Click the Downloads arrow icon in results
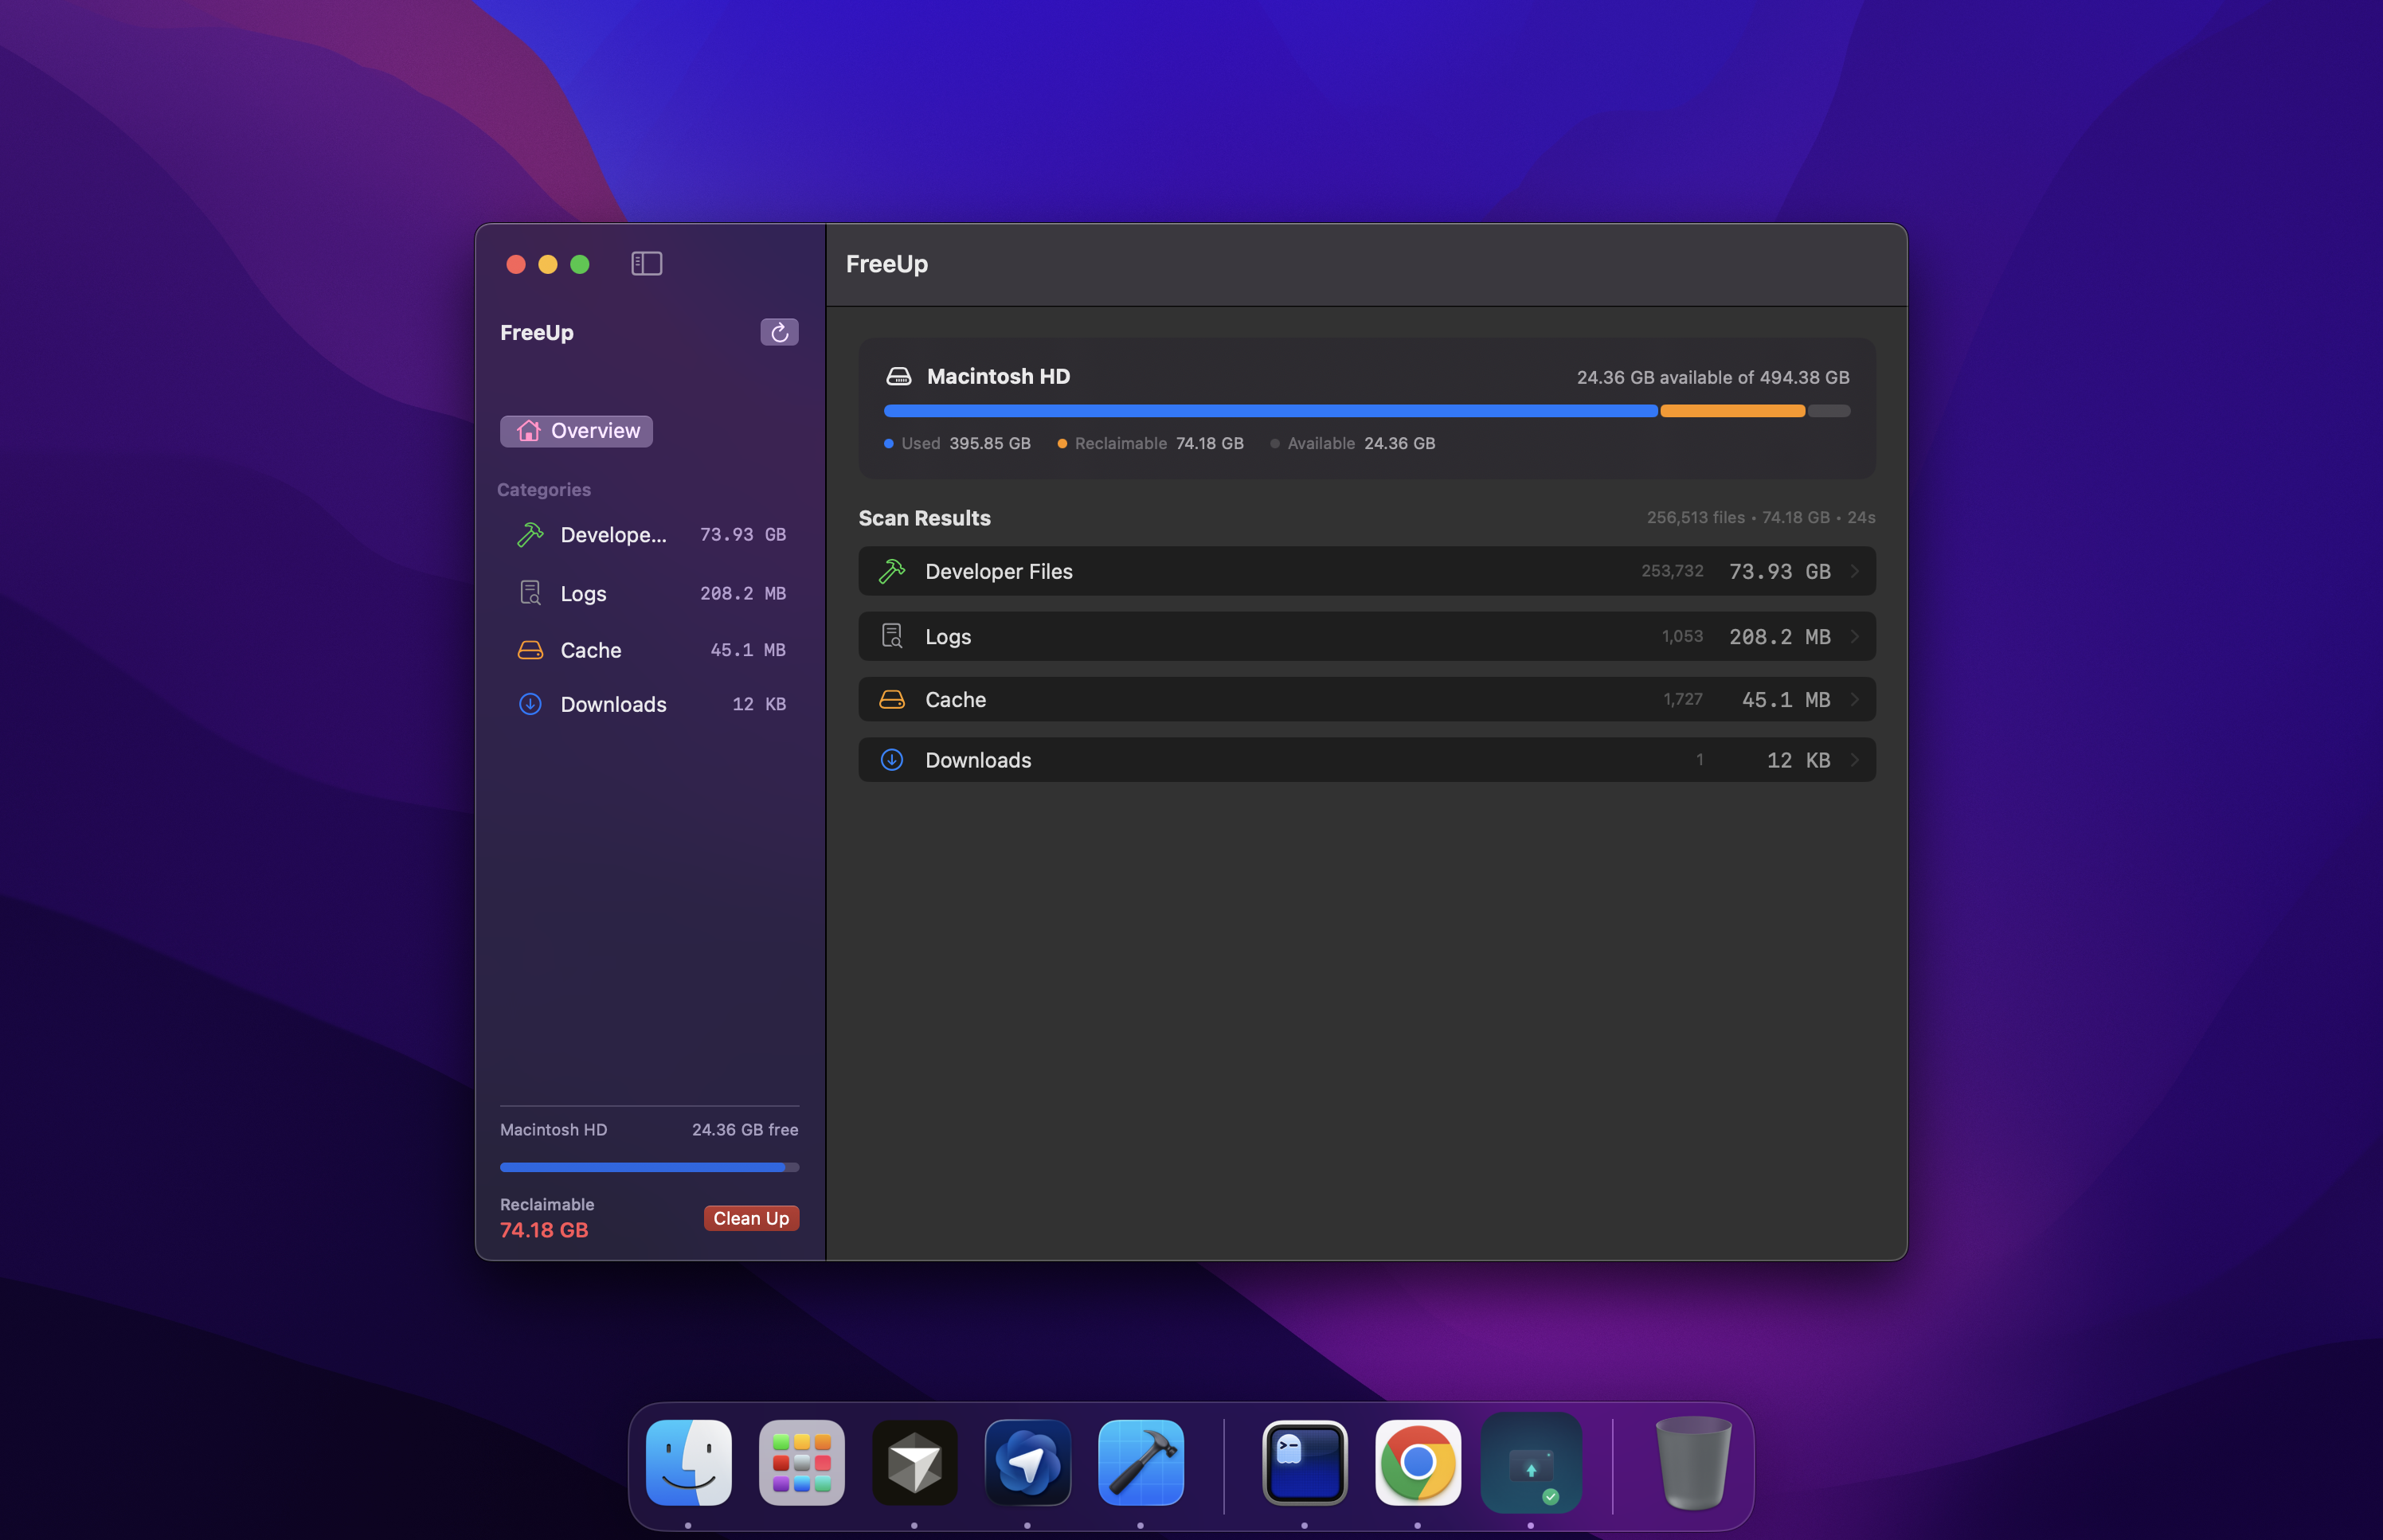 (x=892, y=760)
